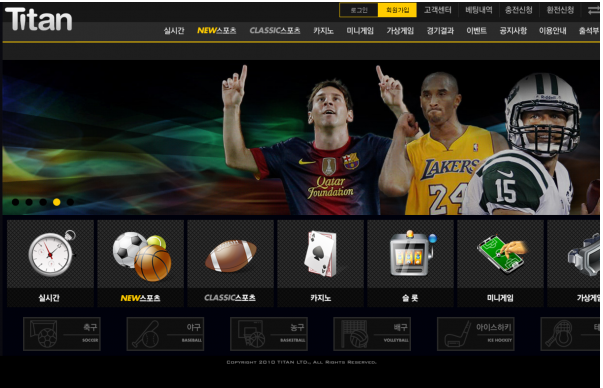Filter by 축구 Soccer icon
This screenshot has width=603, height=388.
point(62,334)
